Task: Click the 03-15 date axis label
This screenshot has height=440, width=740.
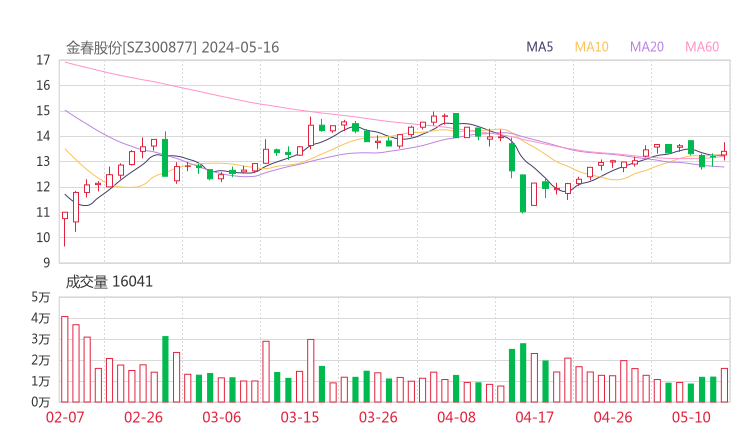Action: point(300,417)
